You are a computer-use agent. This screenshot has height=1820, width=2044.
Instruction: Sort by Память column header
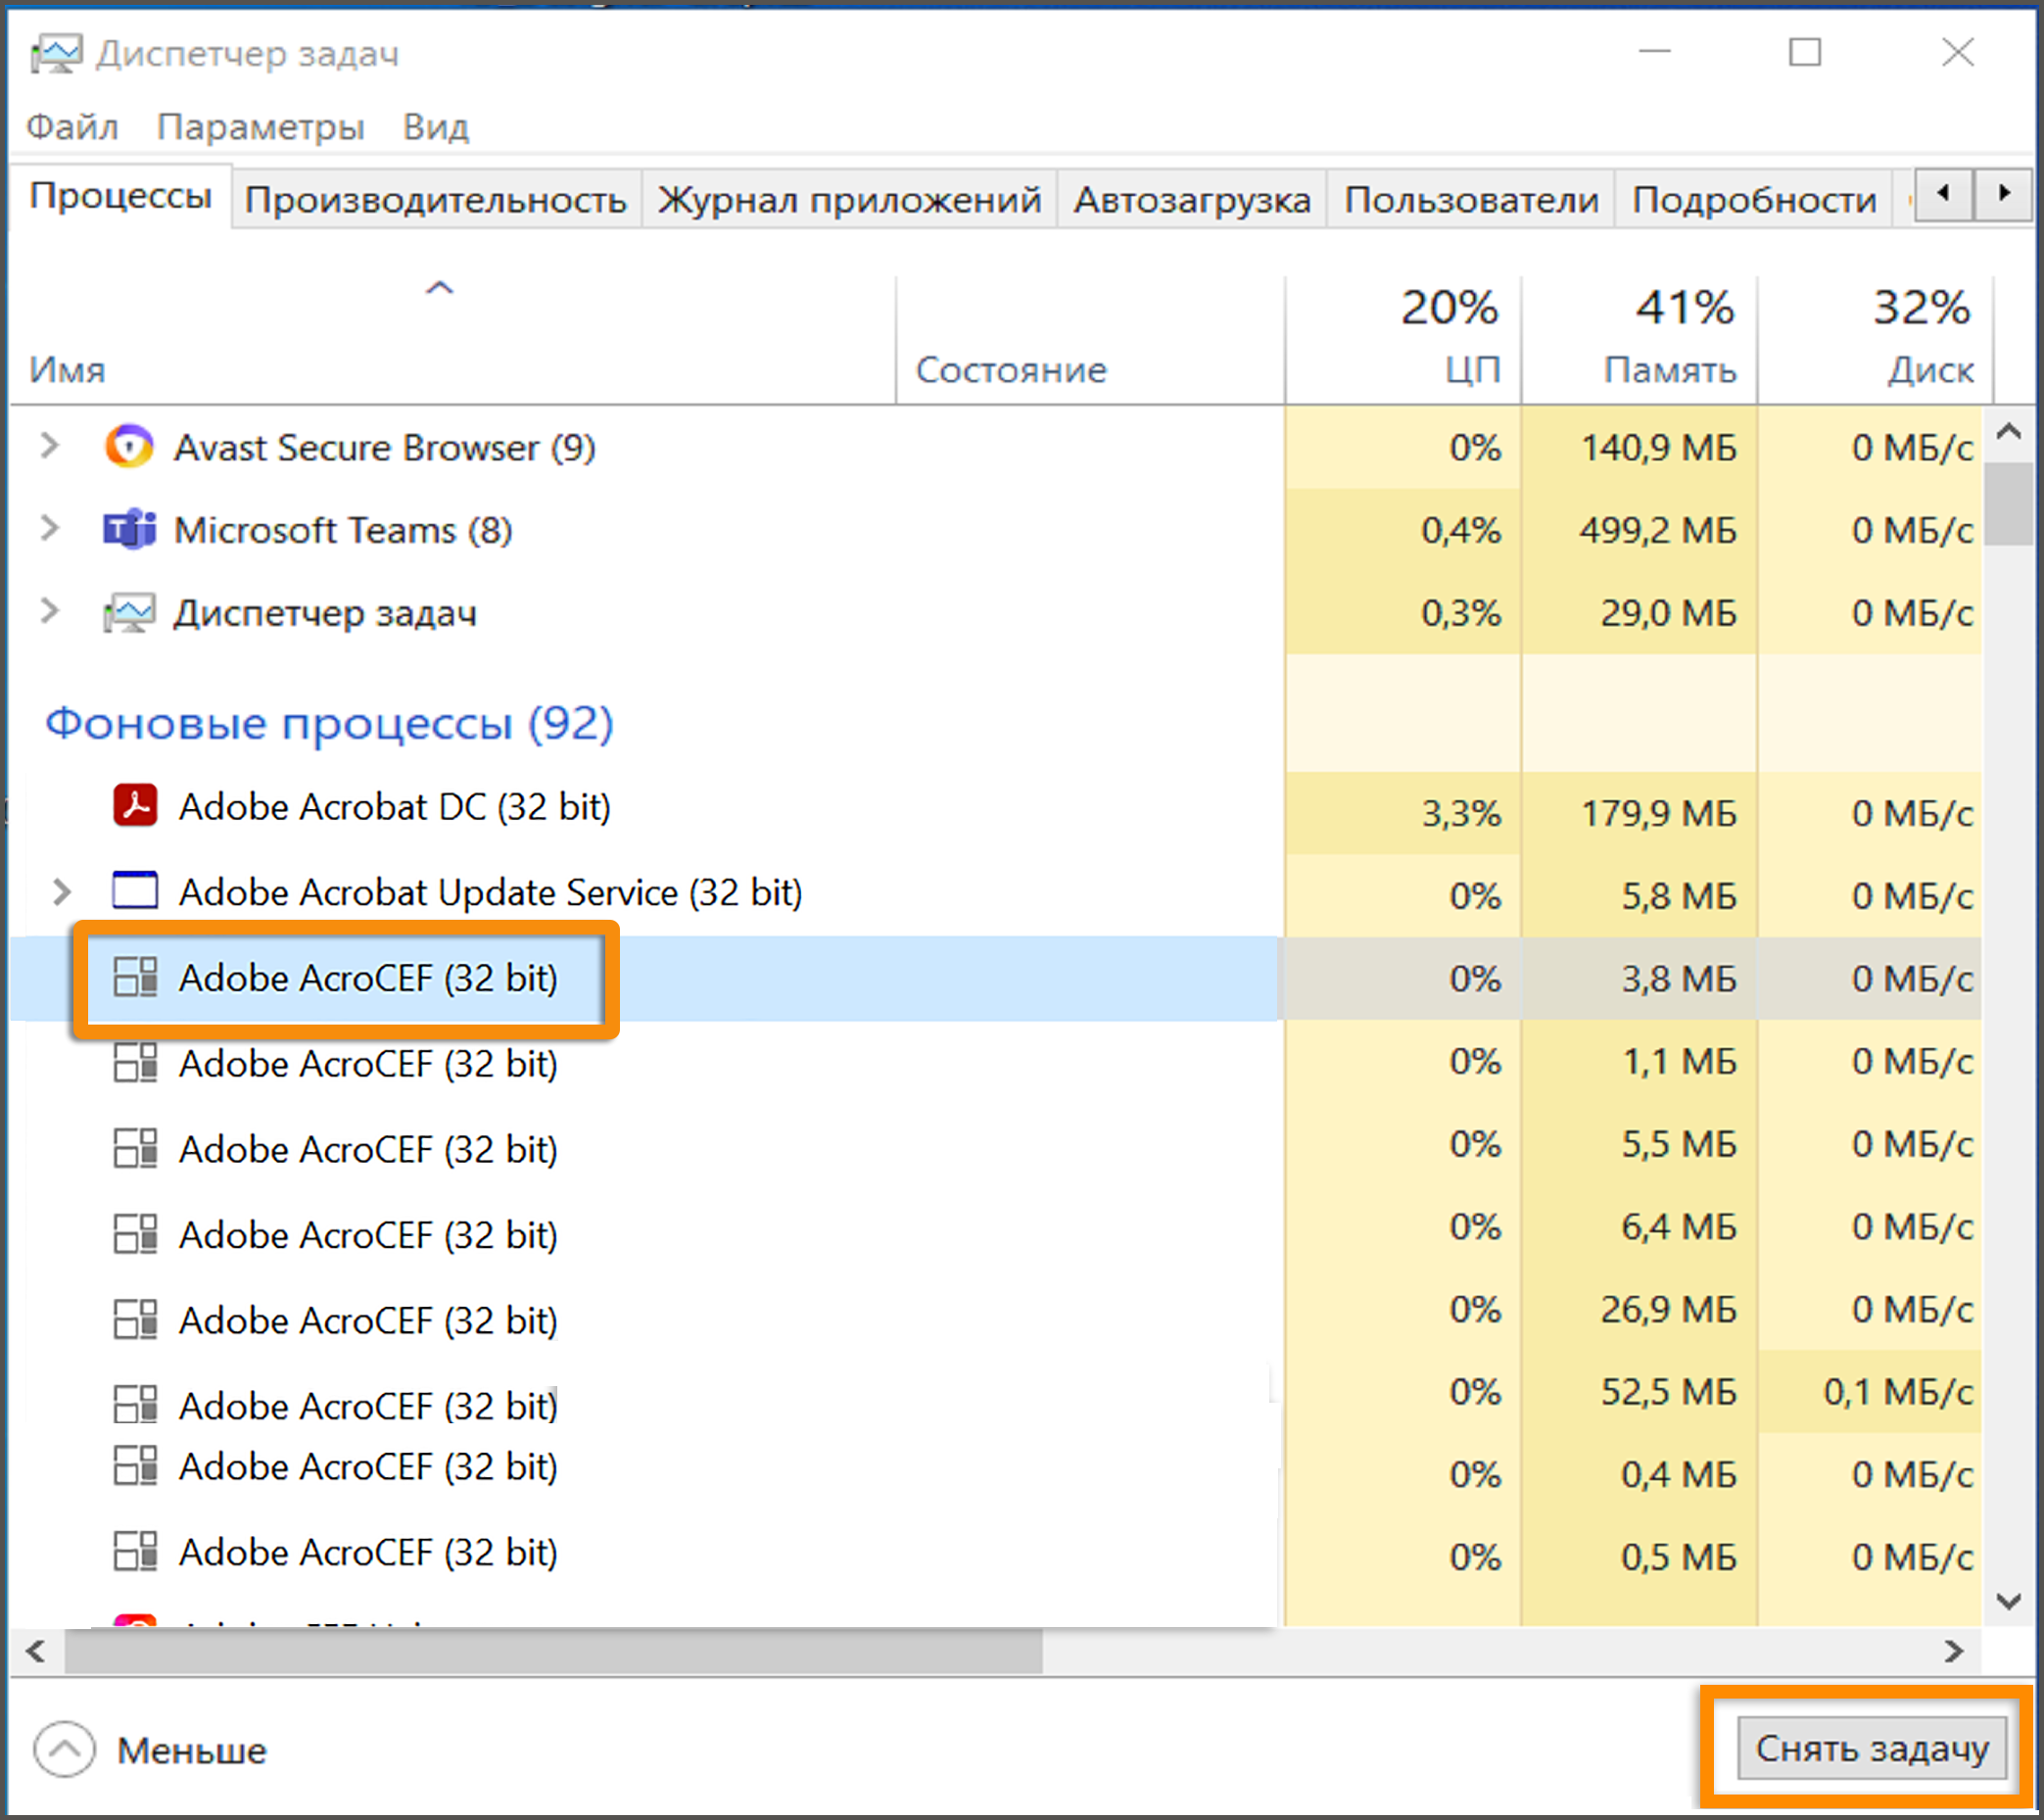pos(1669,369)
